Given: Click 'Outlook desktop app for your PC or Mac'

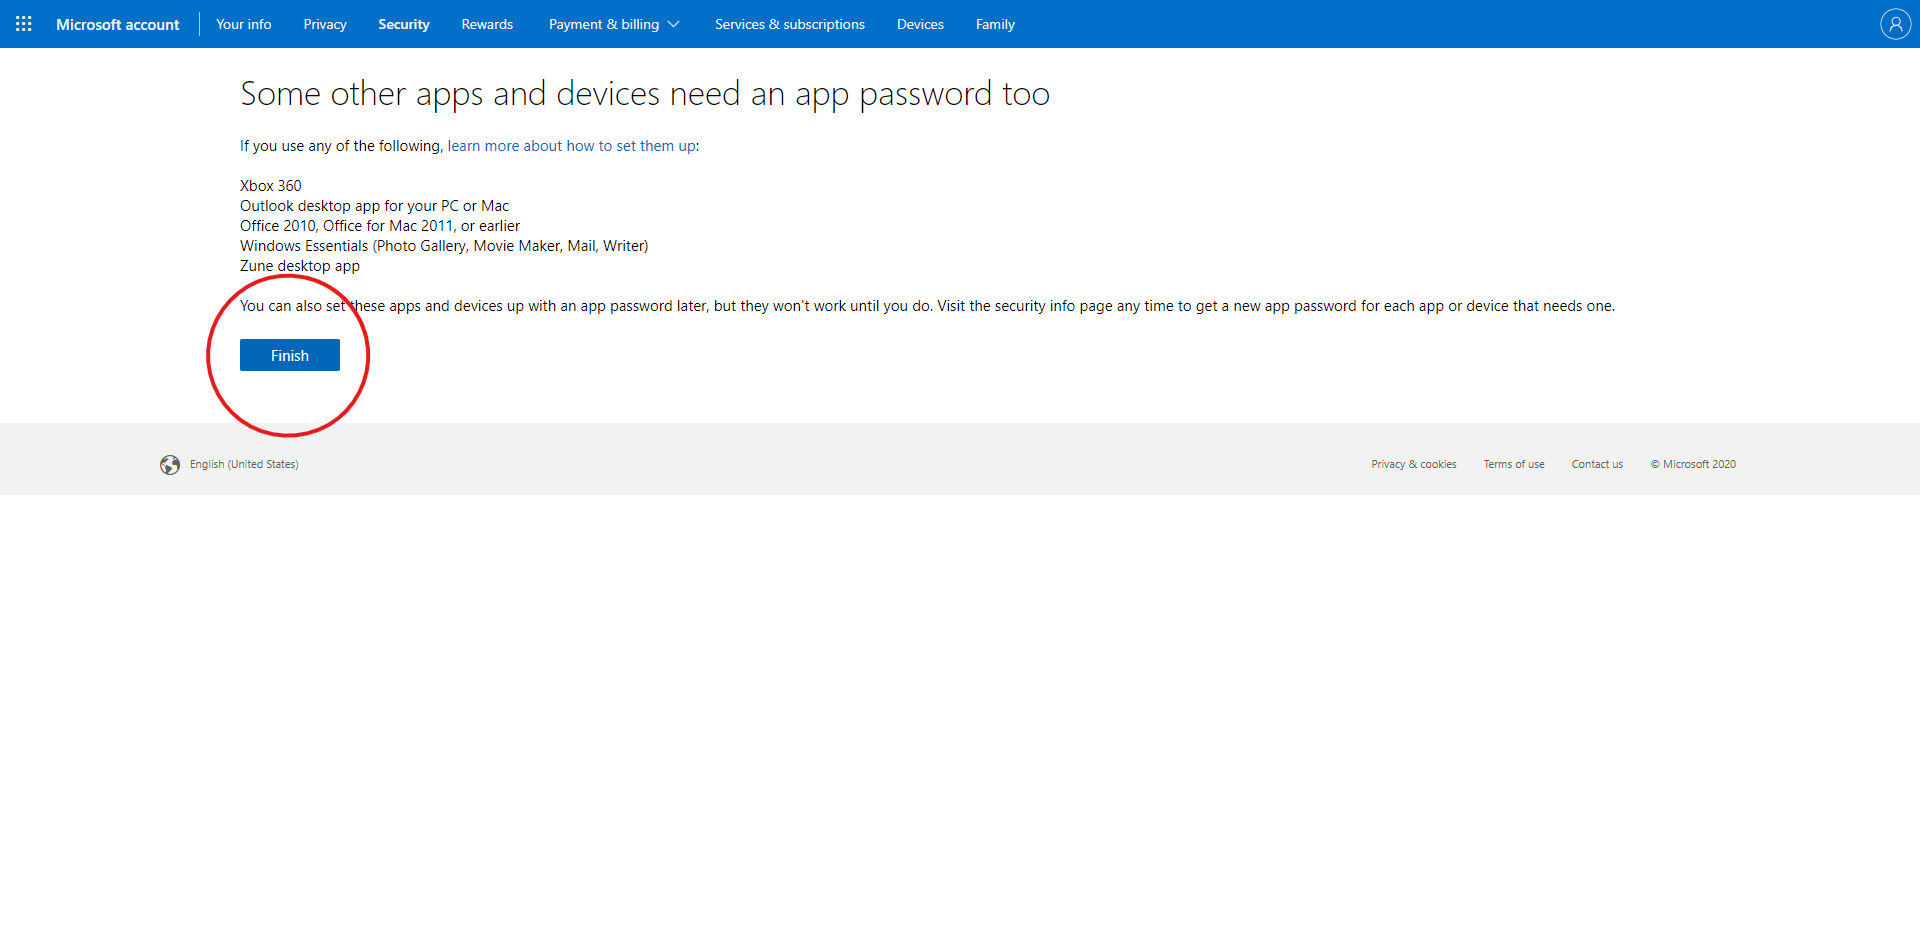Looking at the screenshot, I should click(375, 206).
